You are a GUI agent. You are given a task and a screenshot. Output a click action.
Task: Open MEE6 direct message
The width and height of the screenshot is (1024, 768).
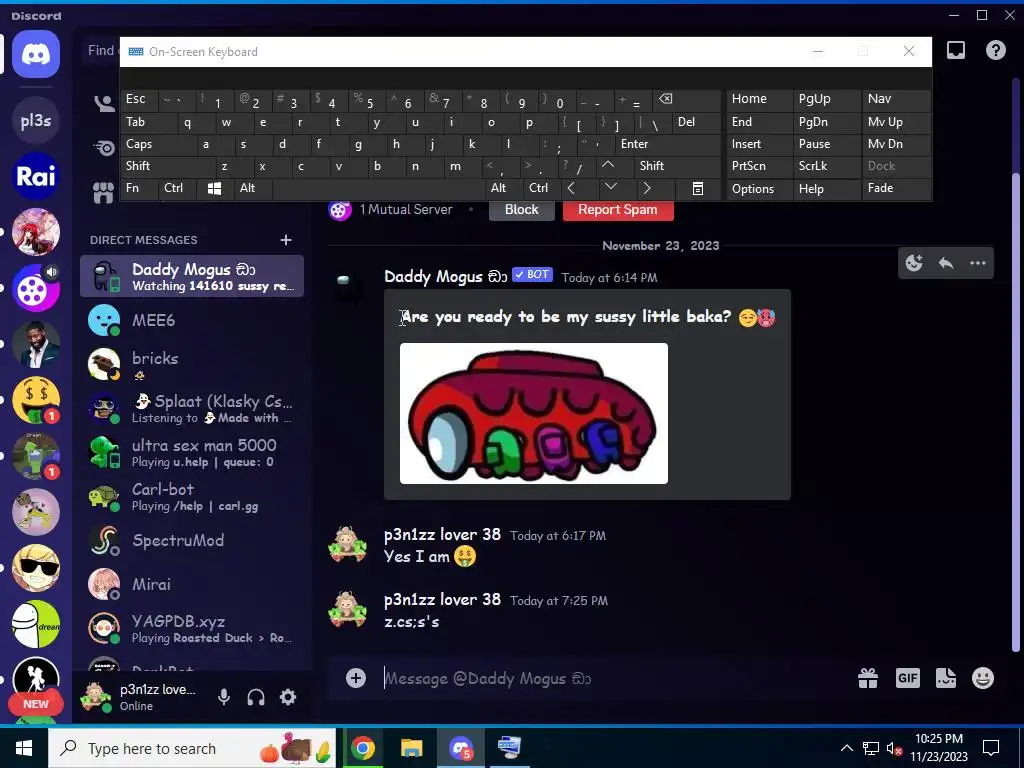click(192, 320)
